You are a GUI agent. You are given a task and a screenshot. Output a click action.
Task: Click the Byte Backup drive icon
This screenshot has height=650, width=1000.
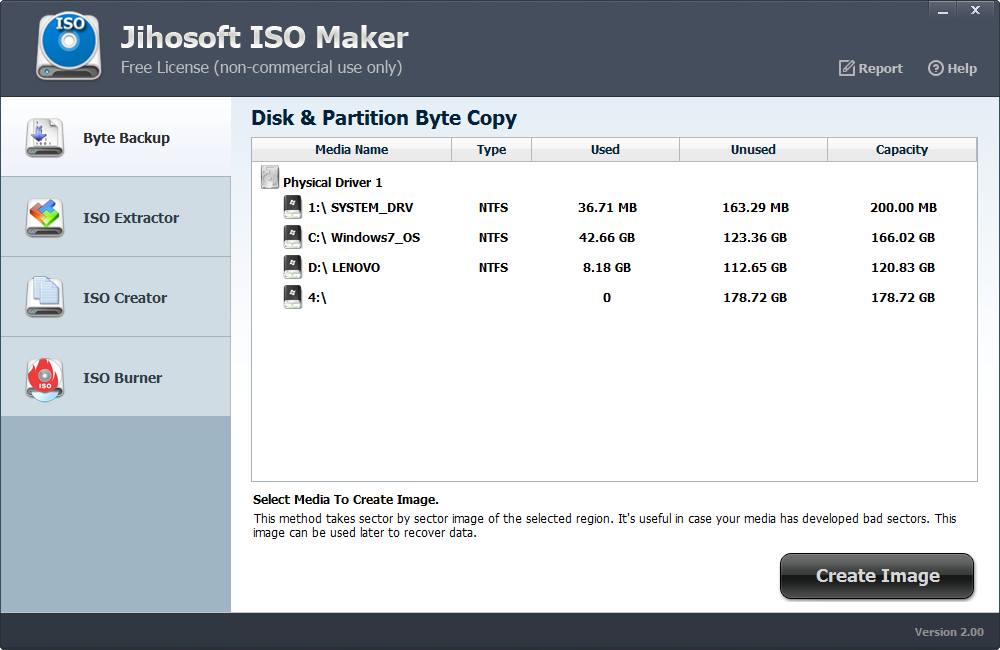coord(45,138)
